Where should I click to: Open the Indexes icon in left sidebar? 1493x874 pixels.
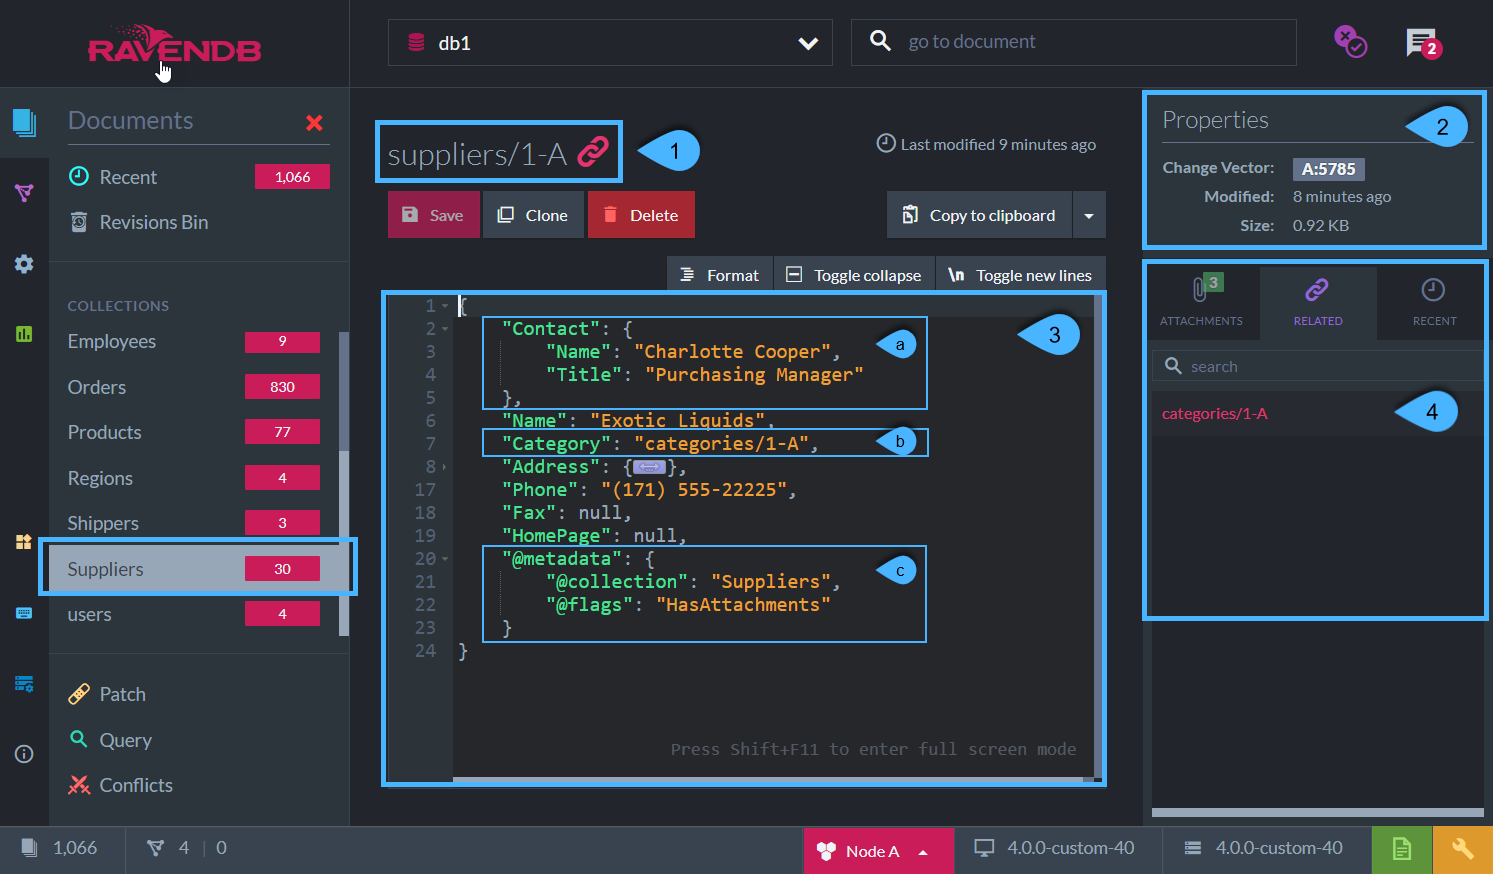tap(24, 192)
